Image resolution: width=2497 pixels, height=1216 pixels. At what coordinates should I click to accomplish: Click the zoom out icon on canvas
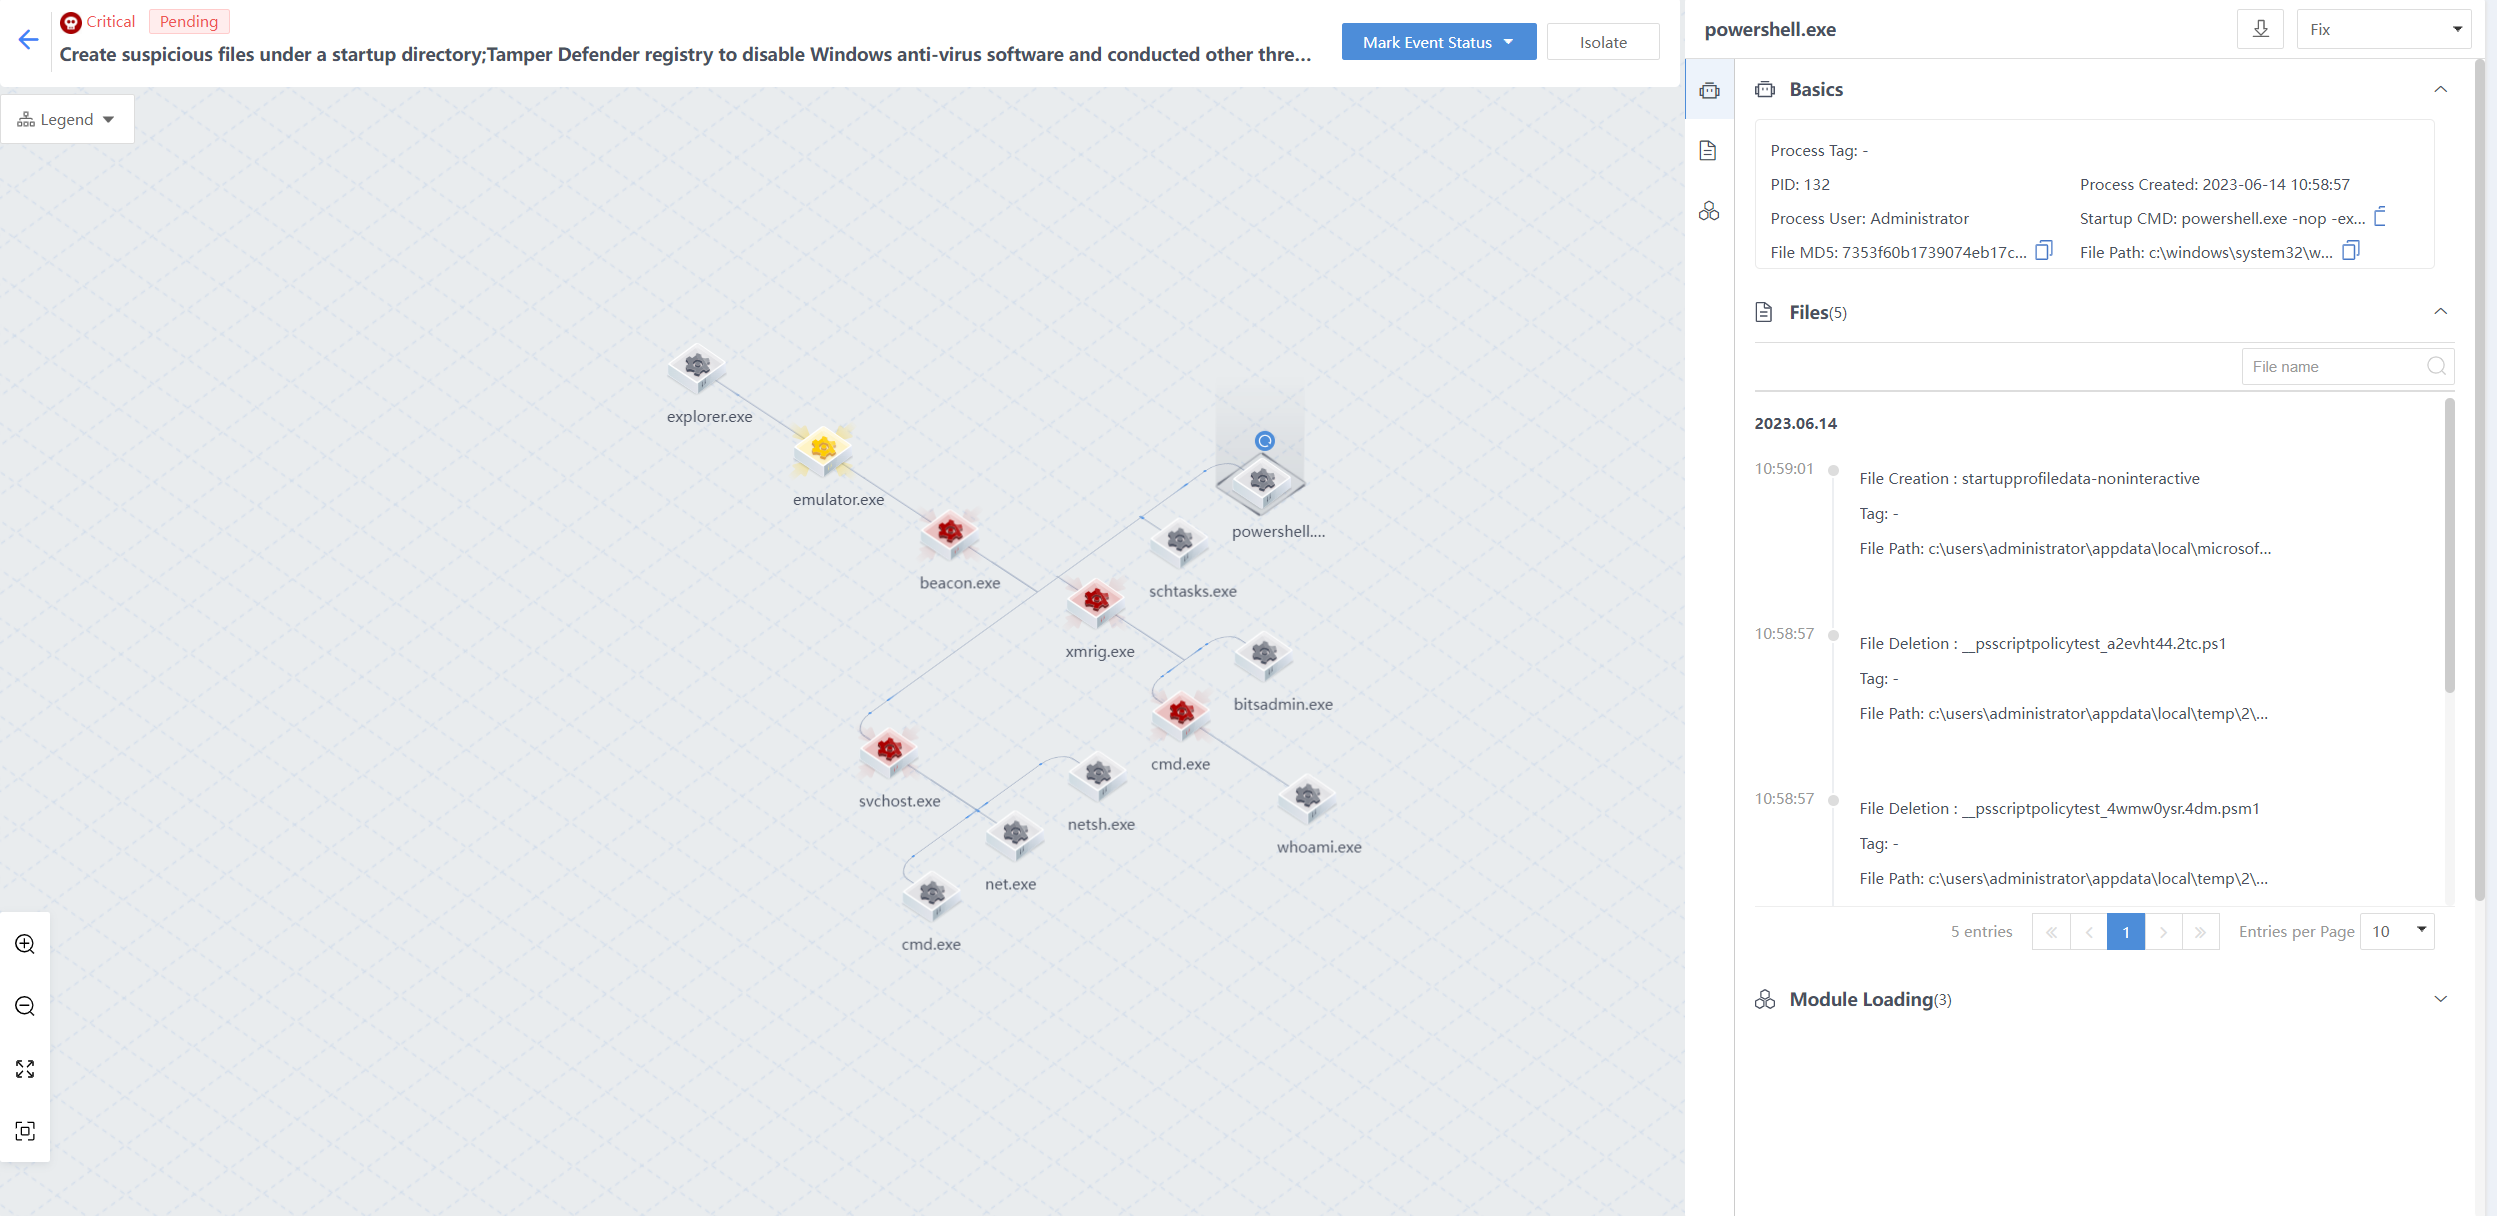click(25, 1006)
